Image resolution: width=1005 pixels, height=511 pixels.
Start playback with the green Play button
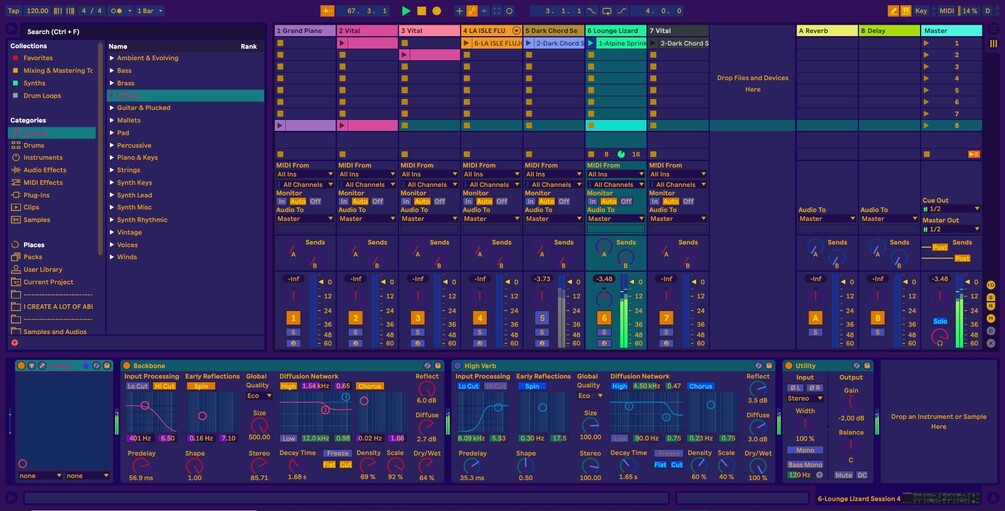click(406, 11)
